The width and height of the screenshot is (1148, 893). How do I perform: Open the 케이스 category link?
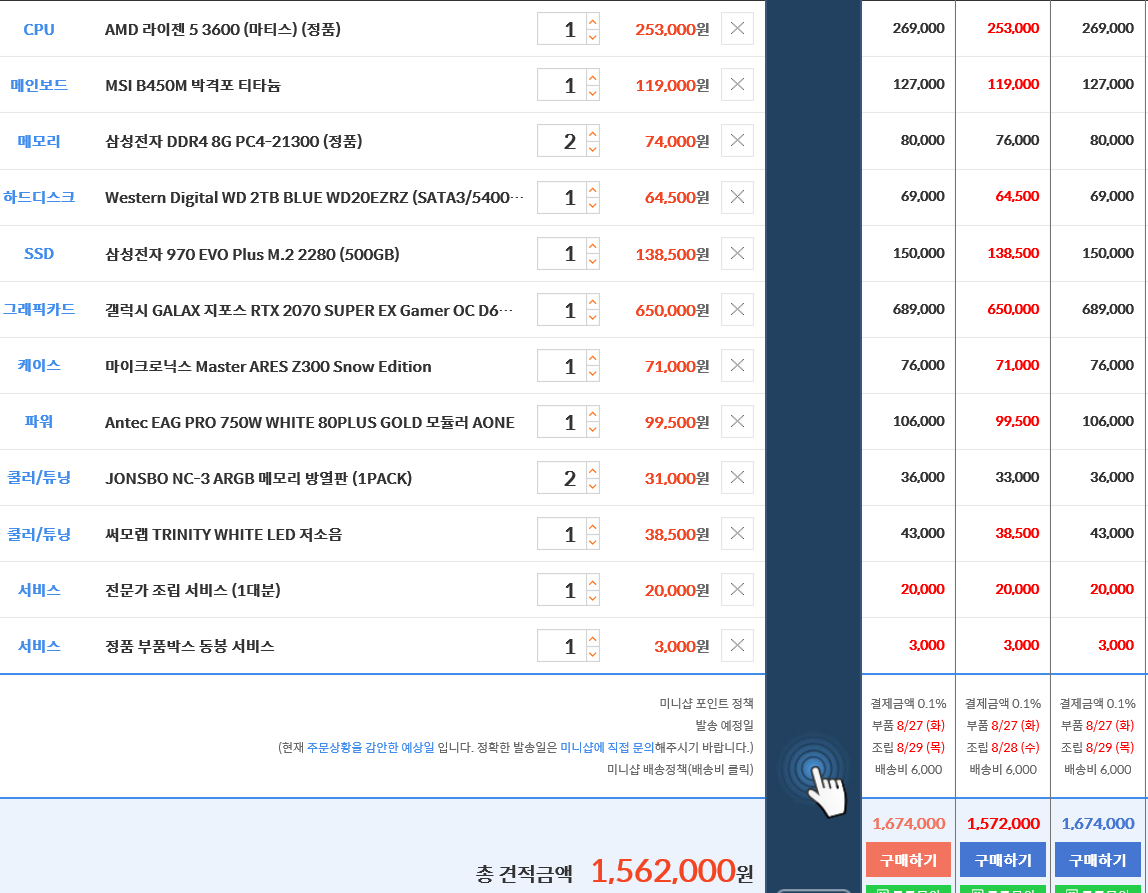pos(39,365)
